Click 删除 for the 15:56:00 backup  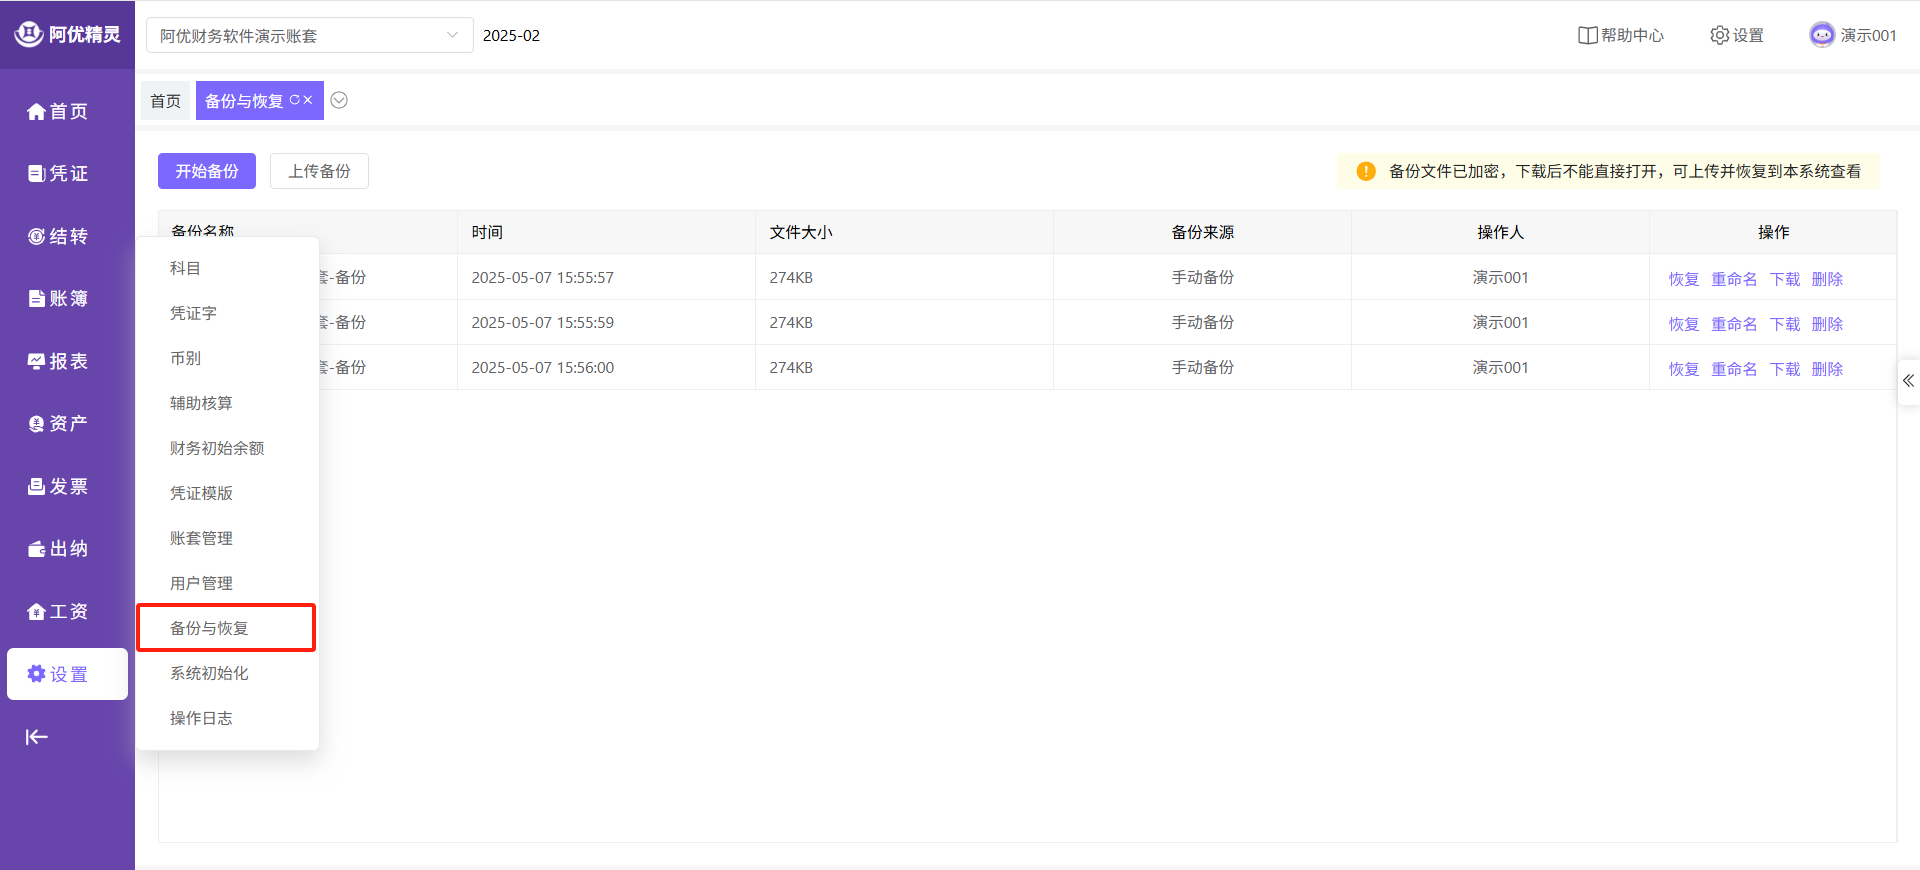pos(1827,369)
